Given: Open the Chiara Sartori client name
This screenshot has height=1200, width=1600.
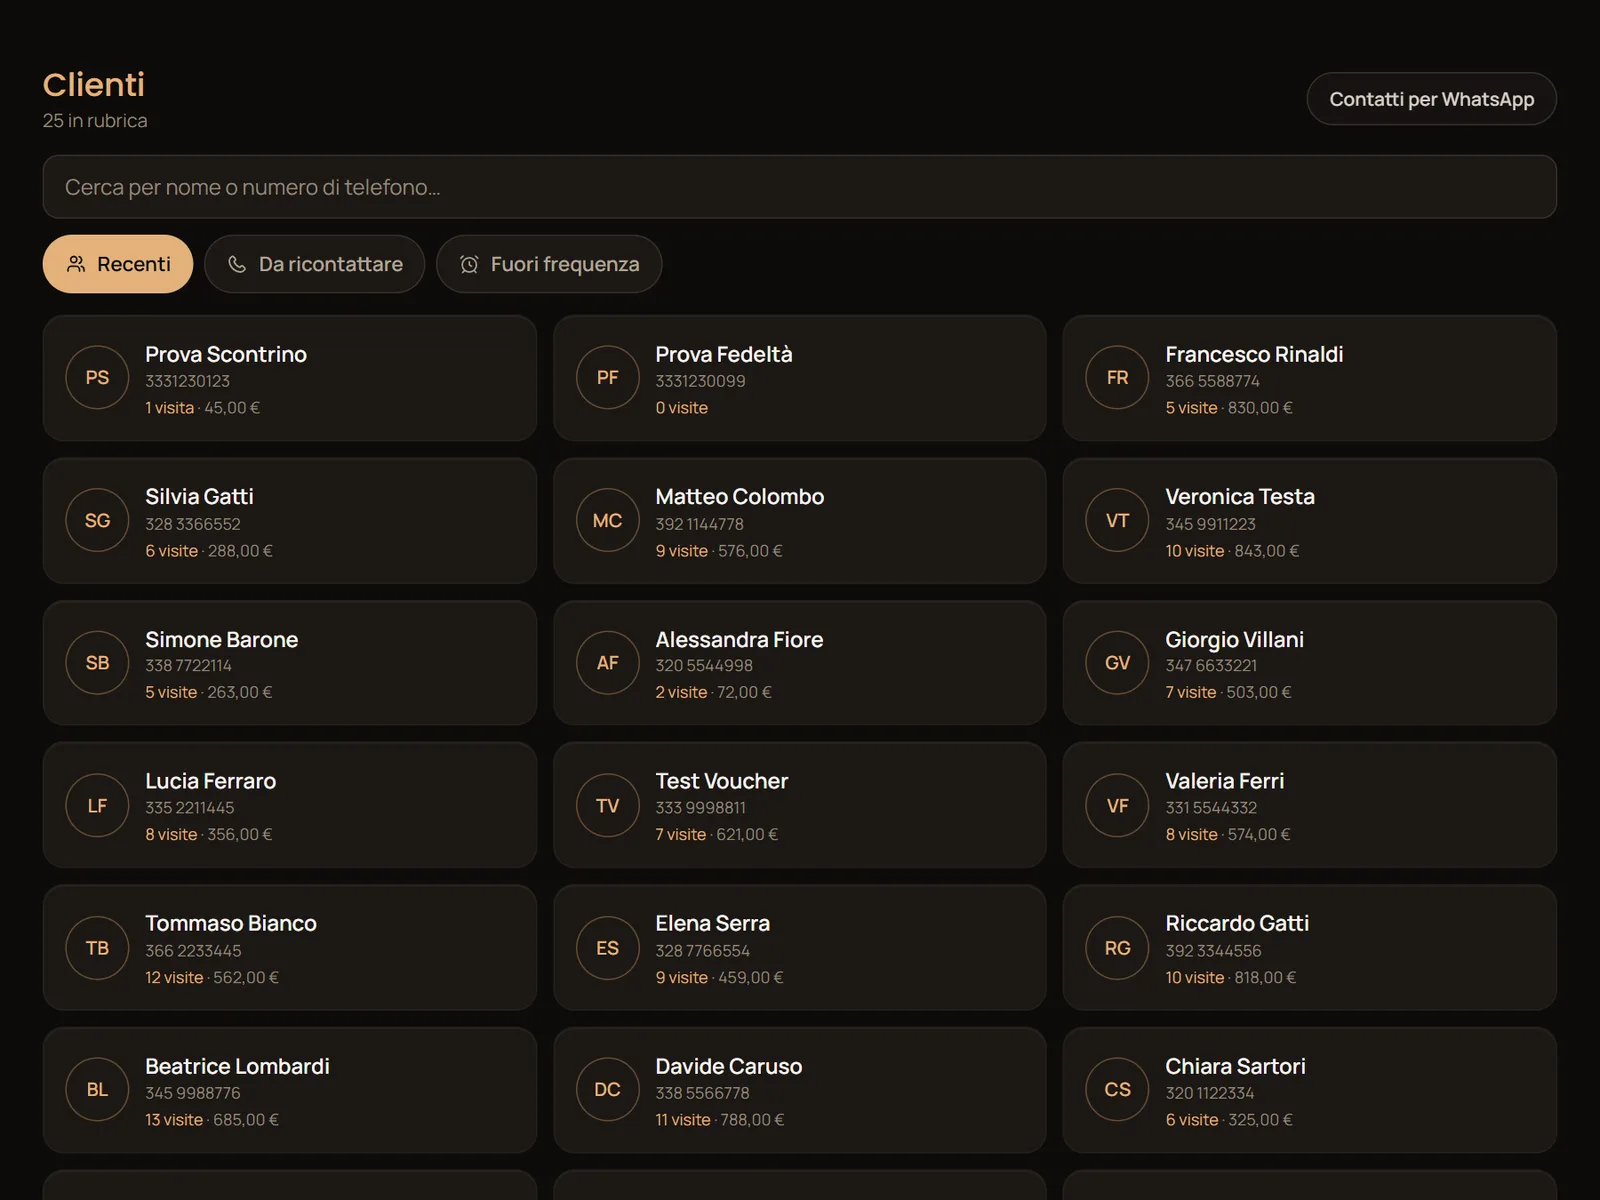Looking at the screenshot, I should pos(1235,1067).
